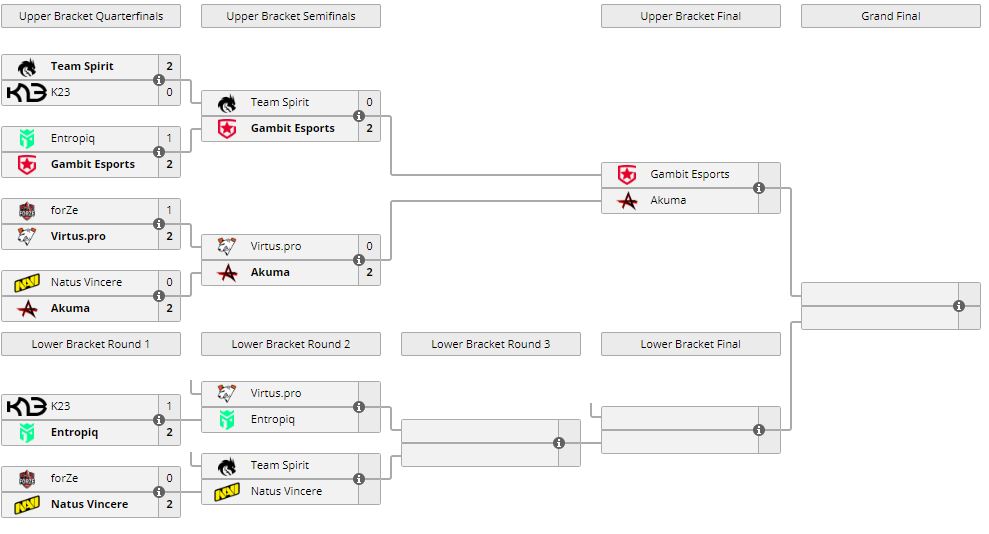Click the Upper Bracket Quarterfinals header
The height and width of the screenshot is (534, 989).
91,16
